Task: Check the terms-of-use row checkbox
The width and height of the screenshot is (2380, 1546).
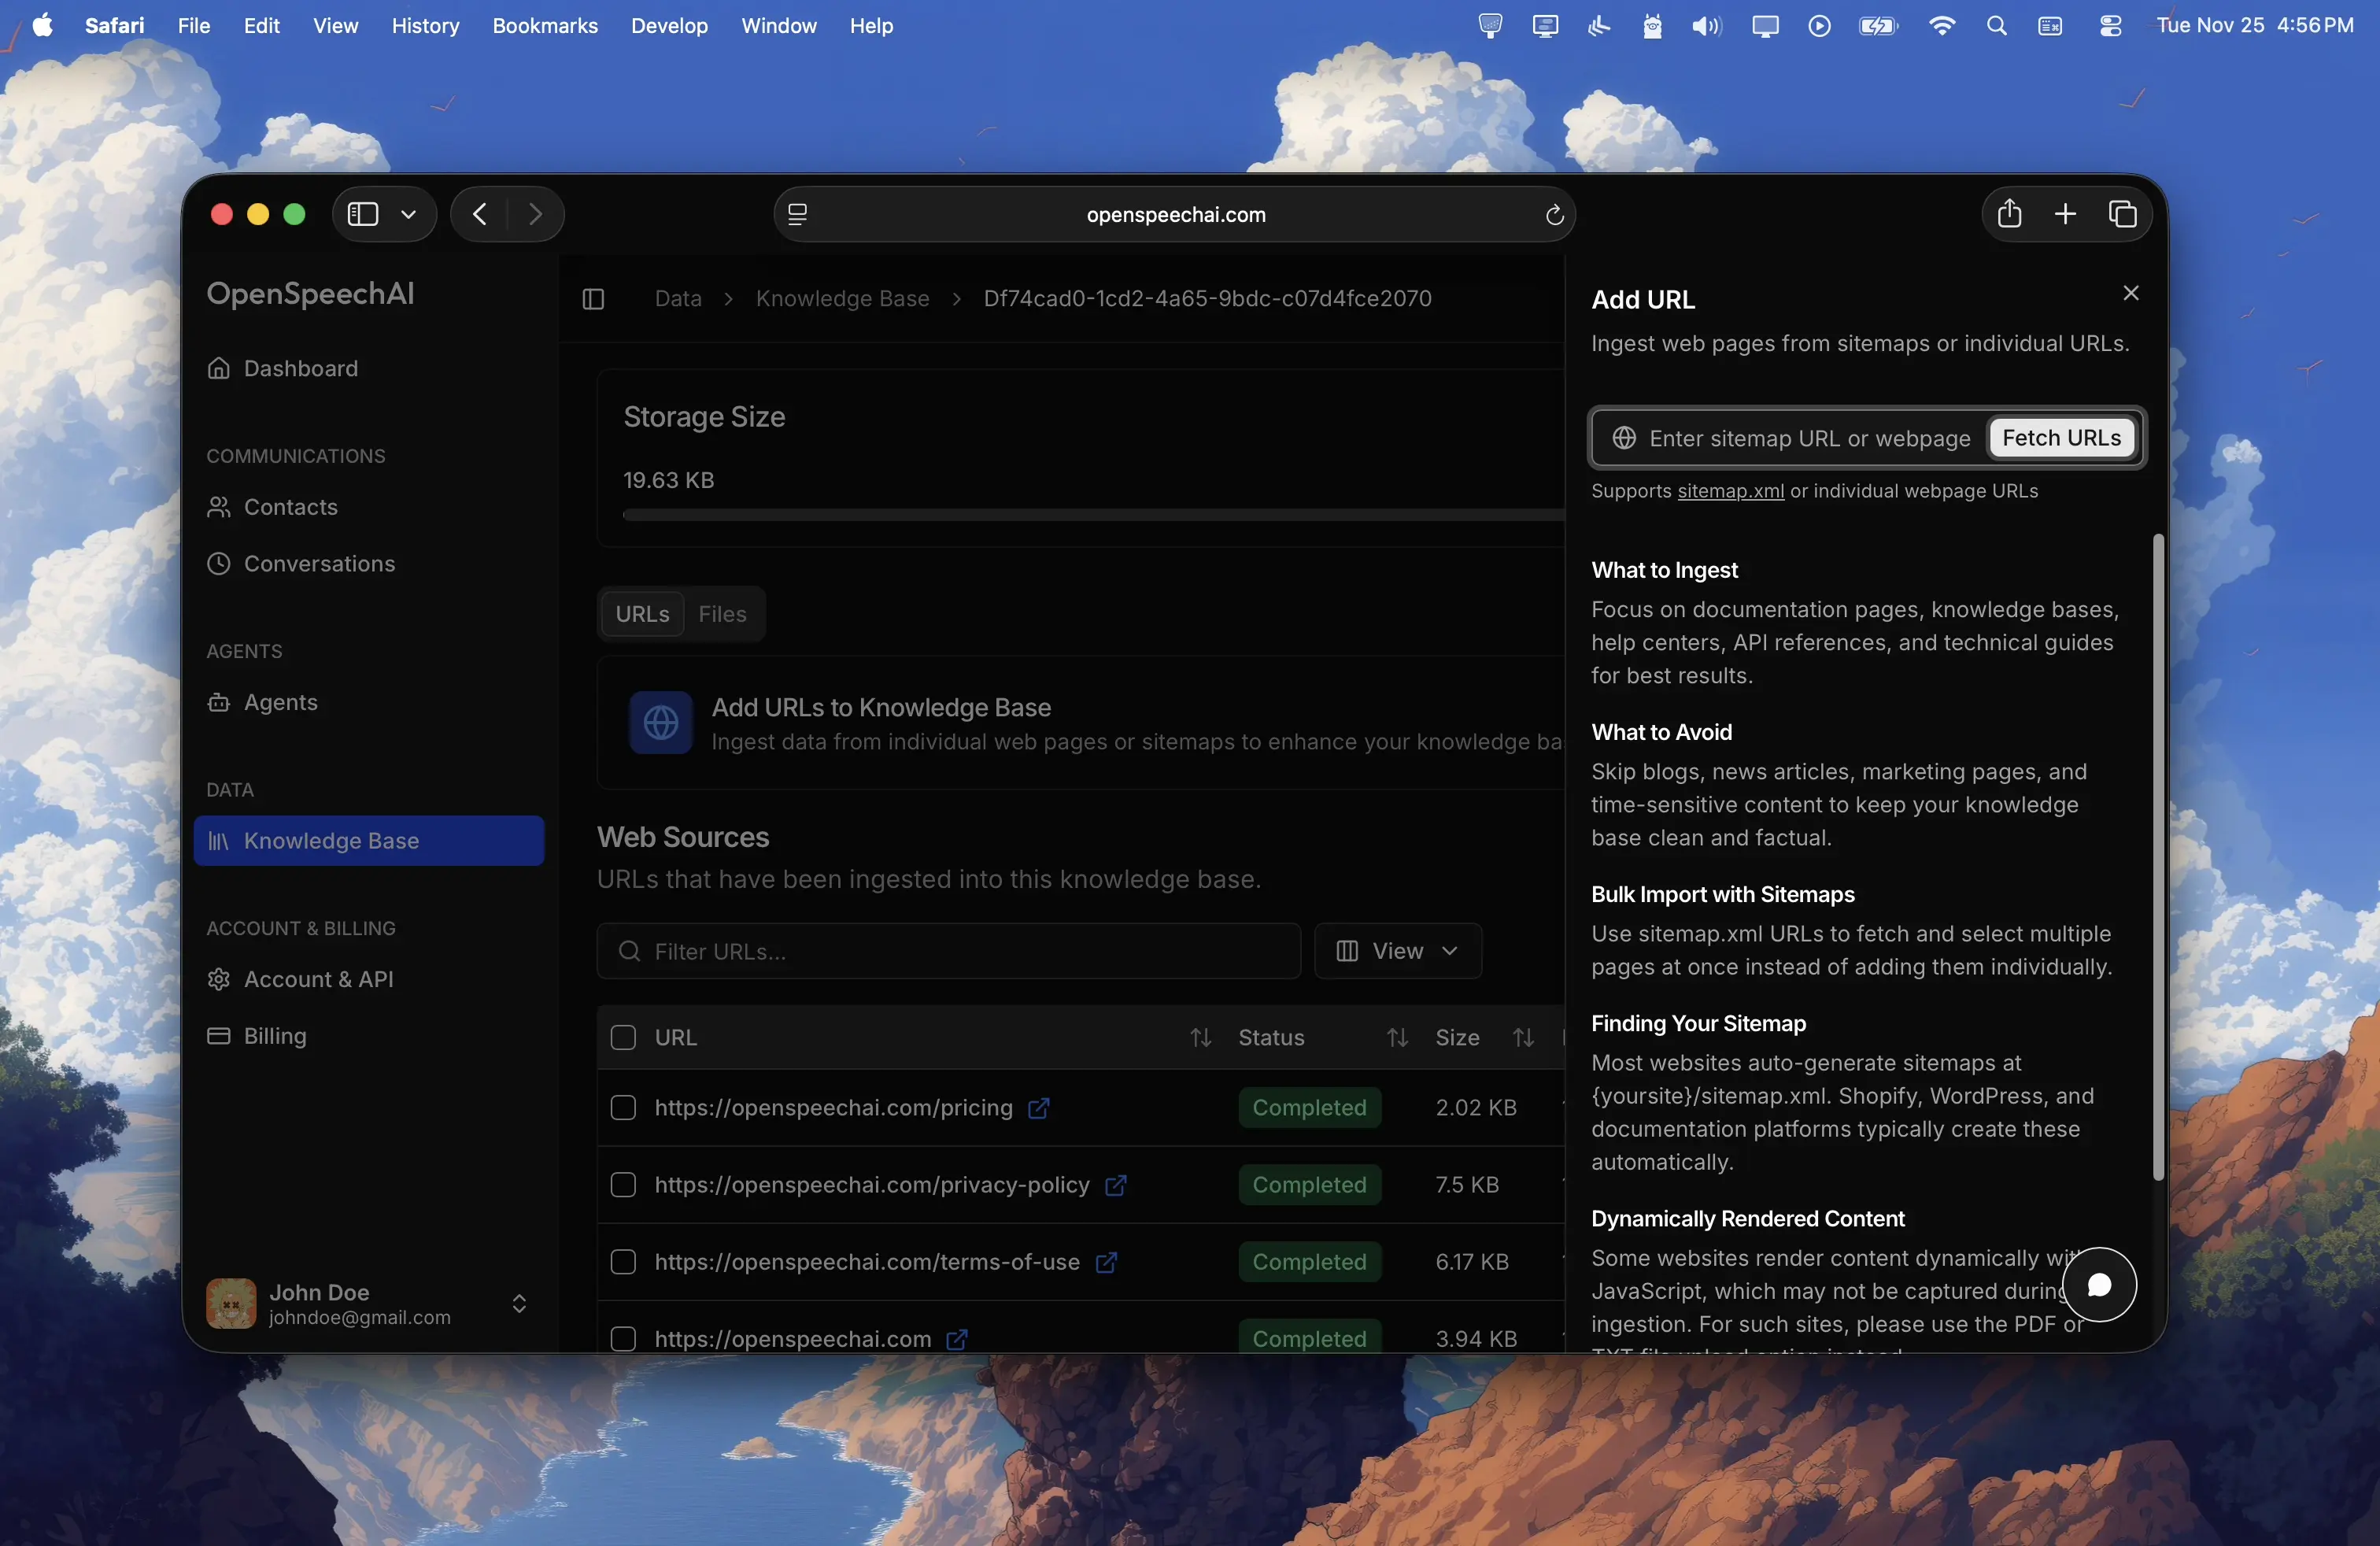Action: pyautogui.click(x=623, y=1262)
